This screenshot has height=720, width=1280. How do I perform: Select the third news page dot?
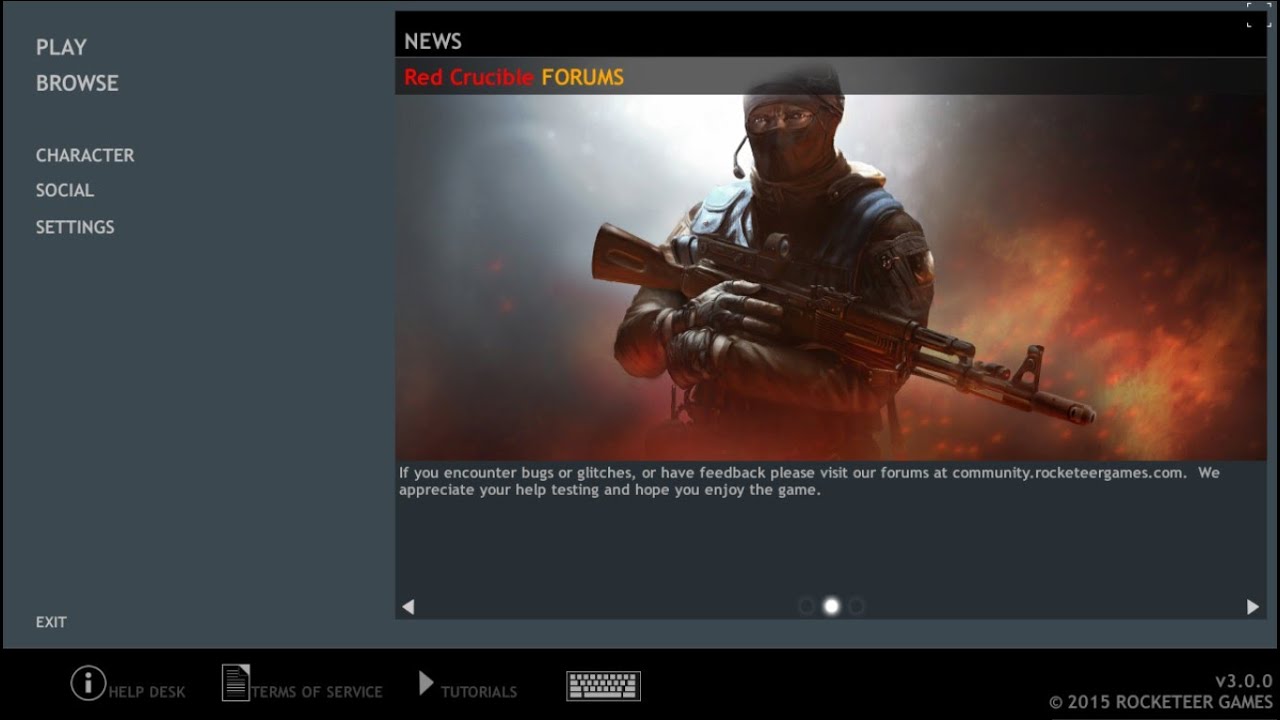click(856, 606)
